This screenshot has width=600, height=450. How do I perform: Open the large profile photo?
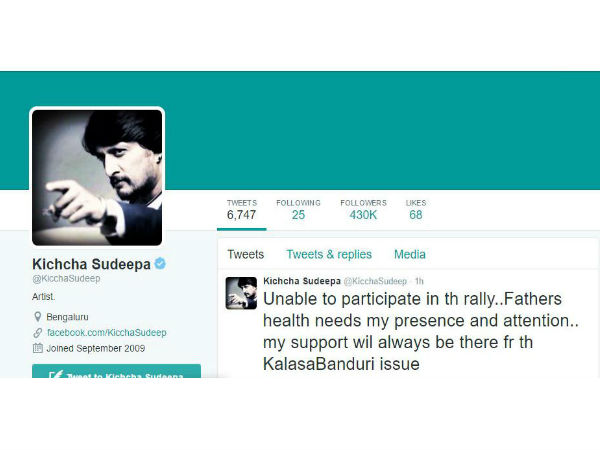tap(97, 178)
